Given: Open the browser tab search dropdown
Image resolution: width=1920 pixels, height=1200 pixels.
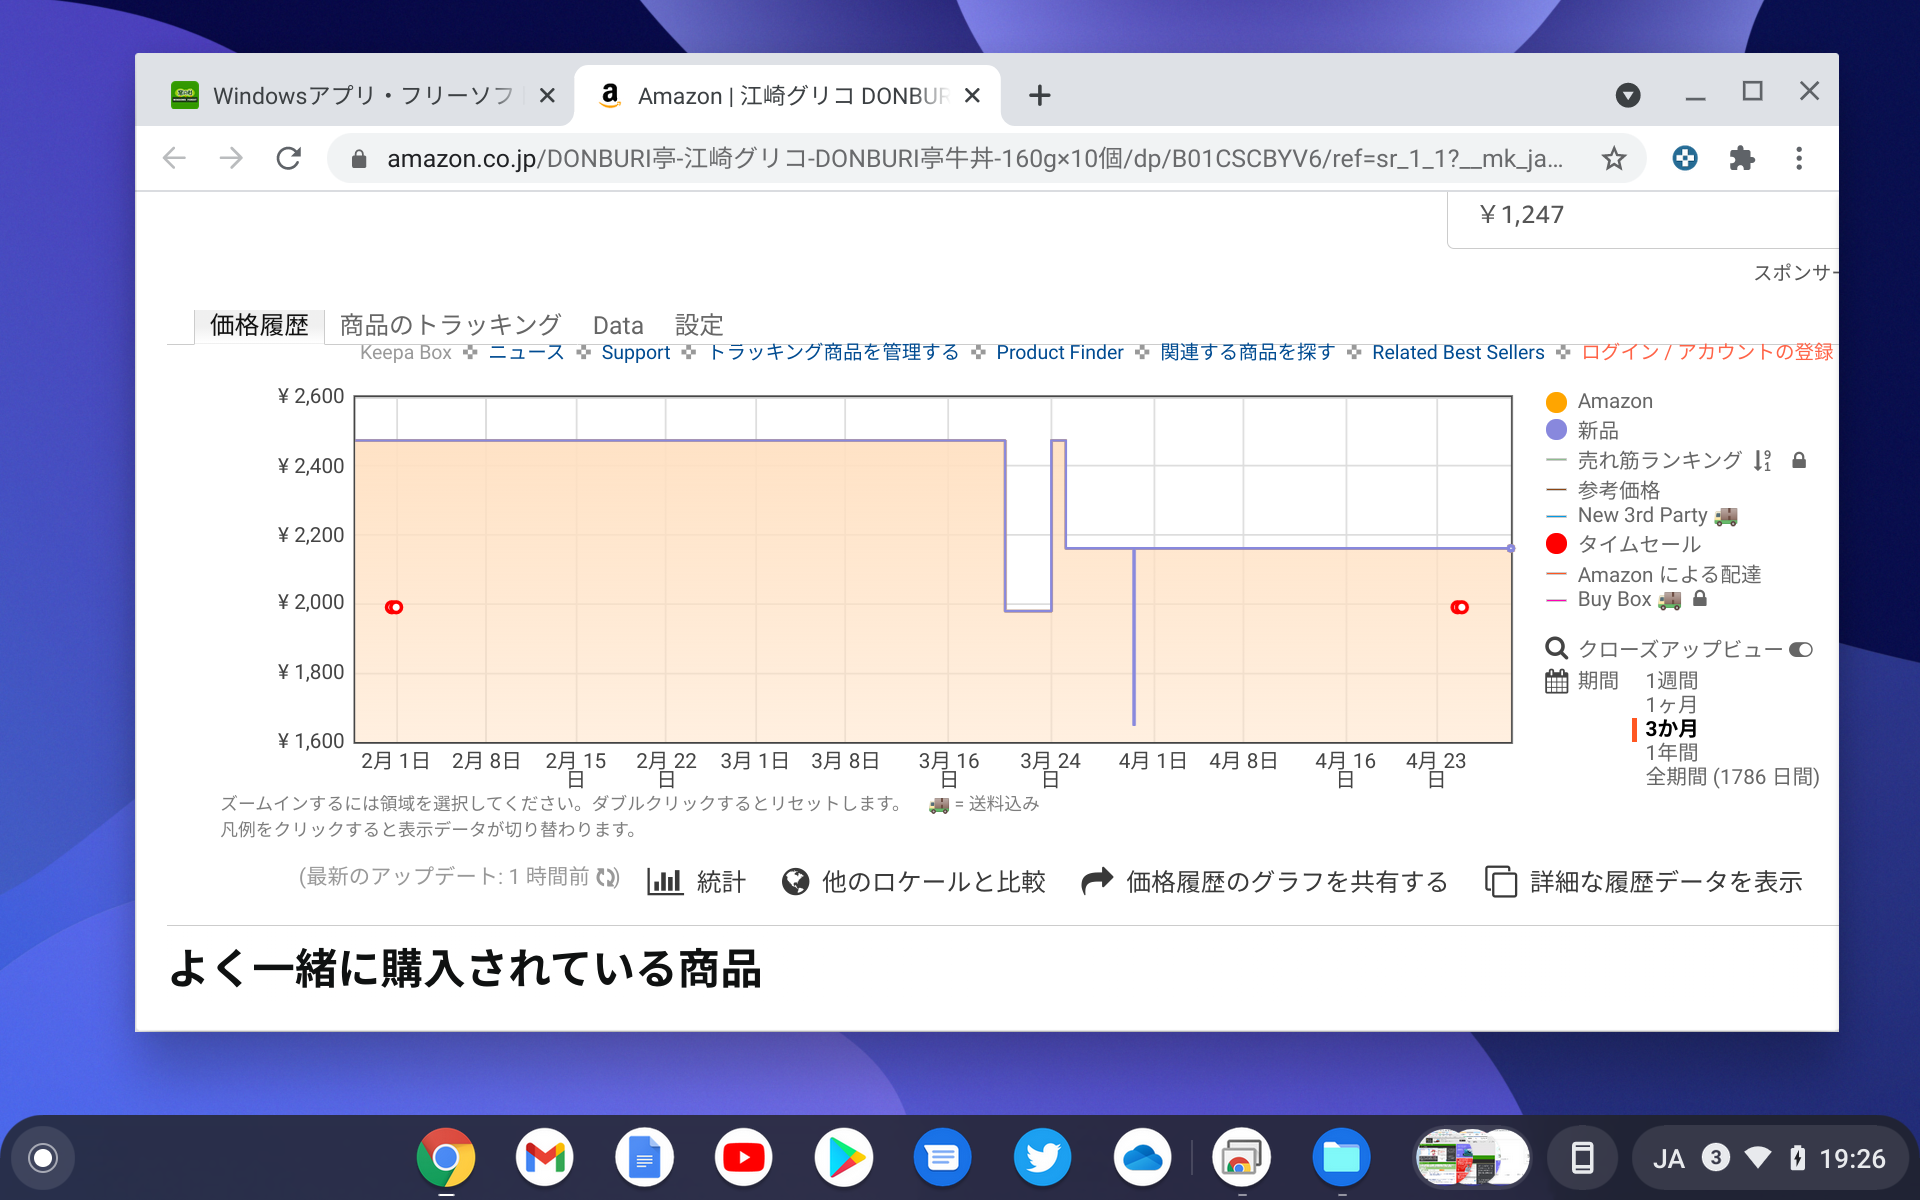Looking at the screenshot, I should tap(1628, 95).
